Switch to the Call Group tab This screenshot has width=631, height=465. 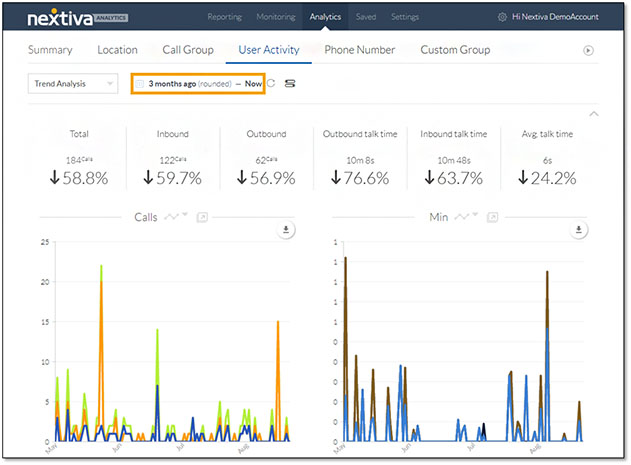click(188, 50)
